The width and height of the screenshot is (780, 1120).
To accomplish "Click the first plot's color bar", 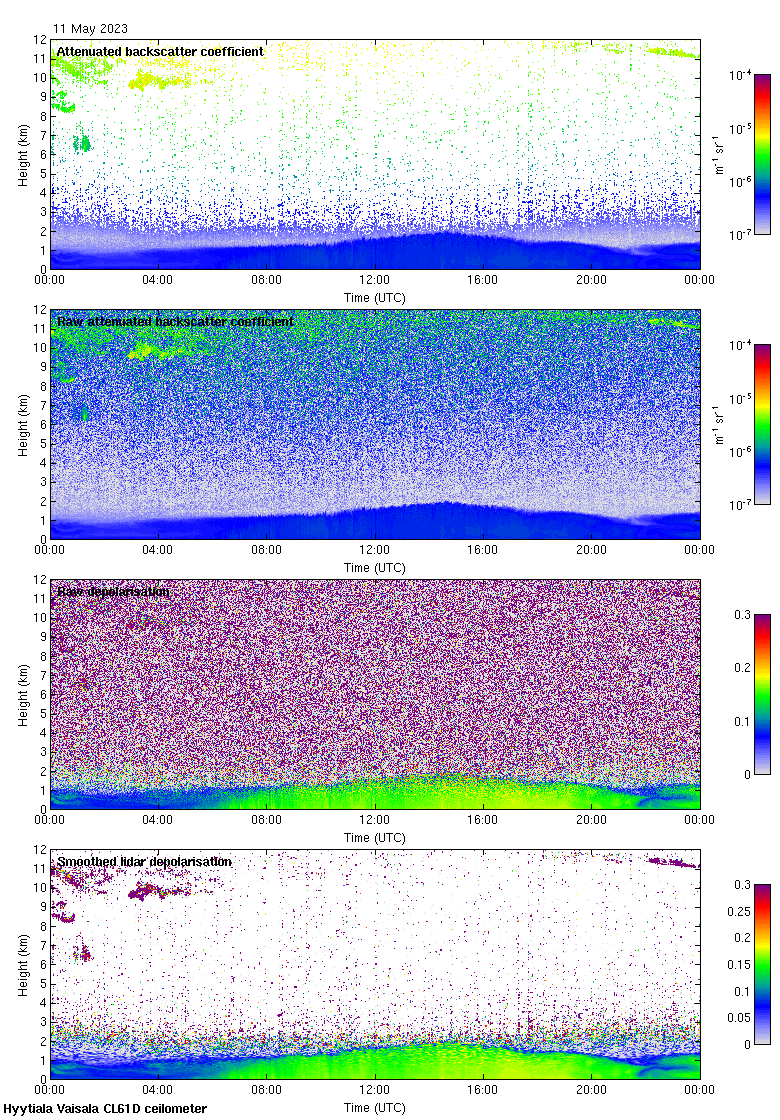I will click(762, 154).
